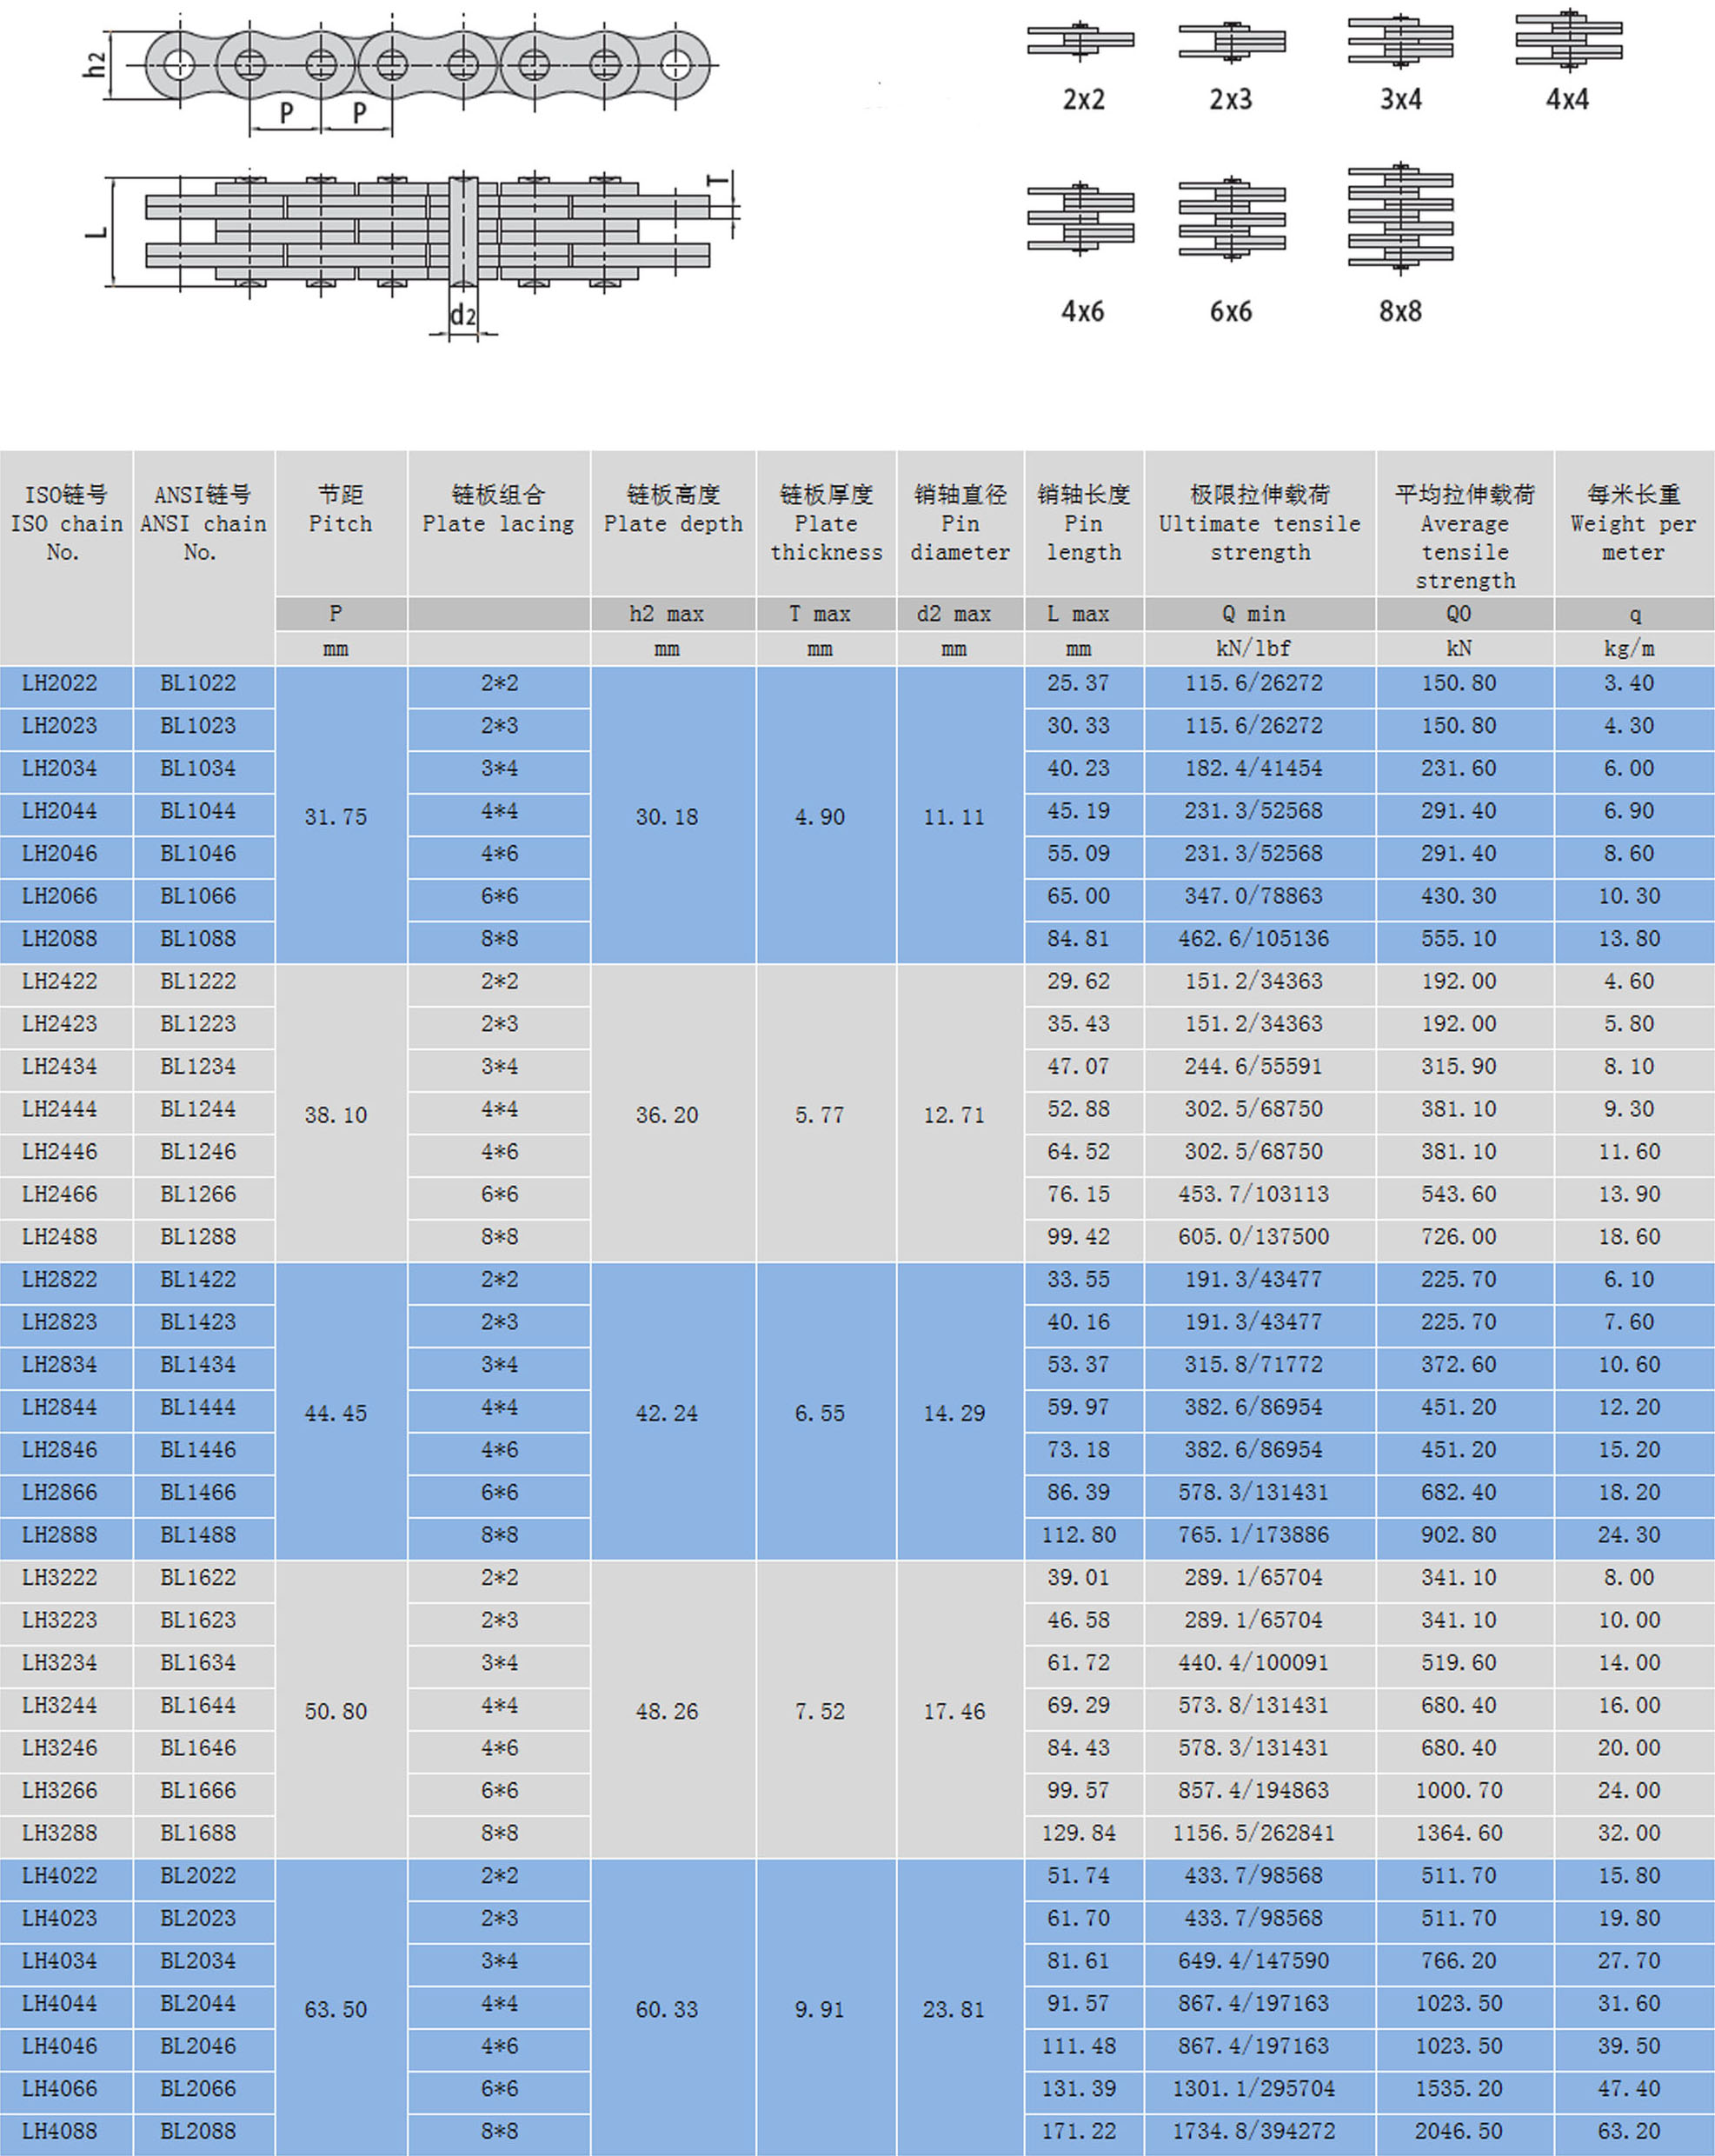
Task: Click the 6x6 plate lacing diagram
Action: pos(1231,219)
